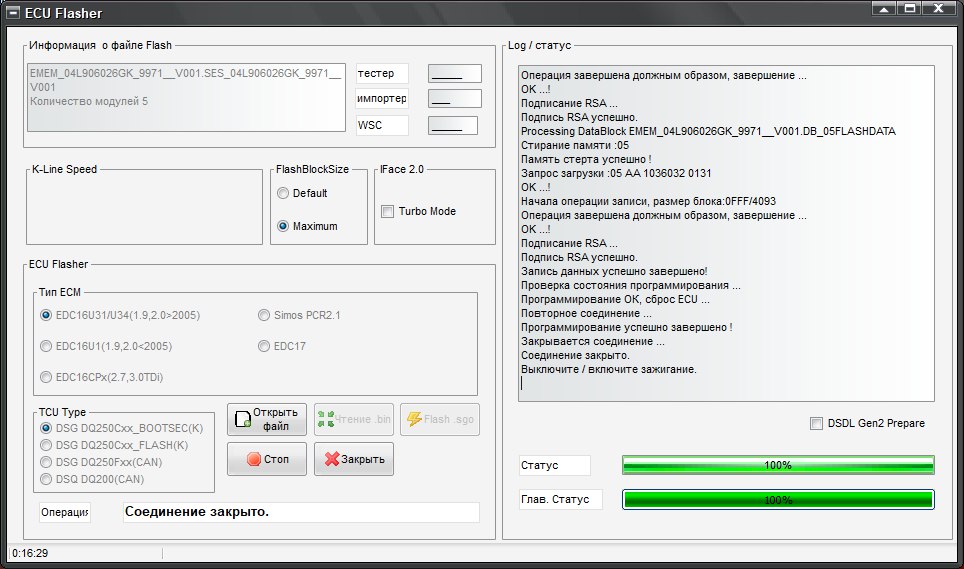Image resolution: width=964 pixels, height=569 pixels.
Task: Click log line 'Программирование успешно завершено !'
Action: (x=626, y=328)
